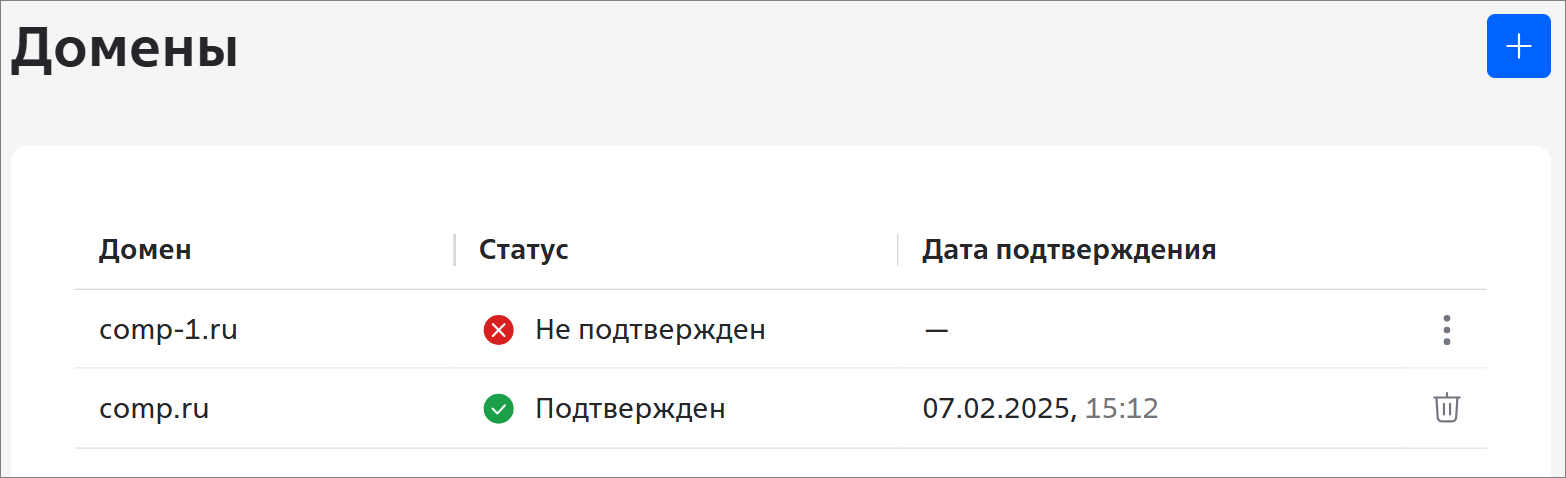
Task: Select the comp-1.ru domain name
Action: pos(168,330)
